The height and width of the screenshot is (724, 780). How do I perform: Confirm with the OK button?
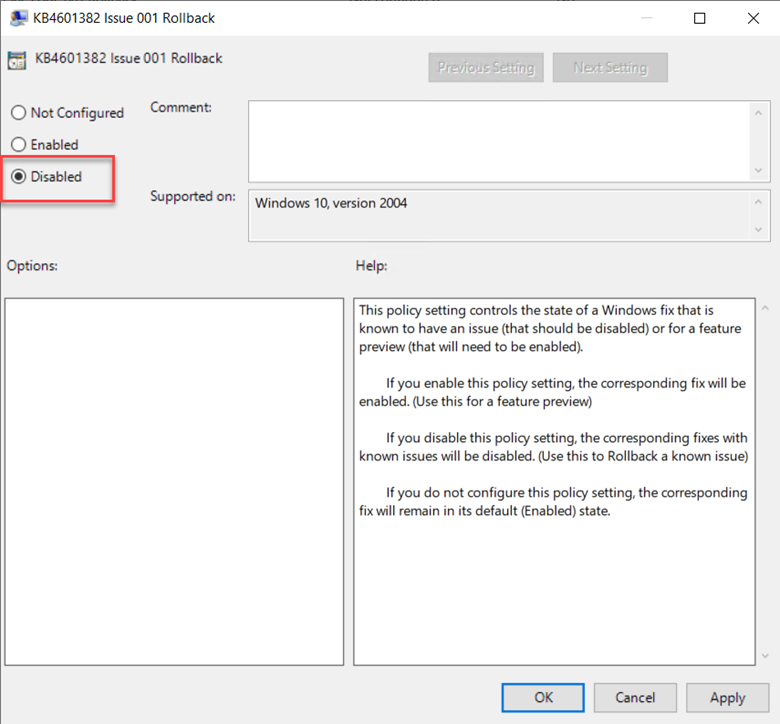[543, 697]
